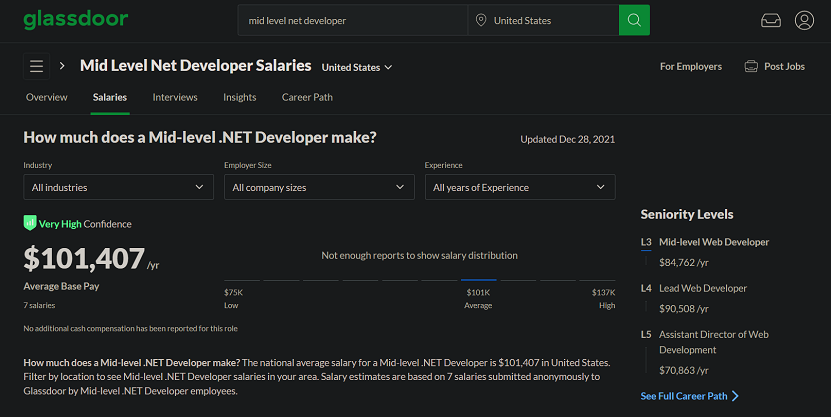The image size is (831, 417).
Task: Open Lead Web Developer seniority level
Action: (703, 288)
